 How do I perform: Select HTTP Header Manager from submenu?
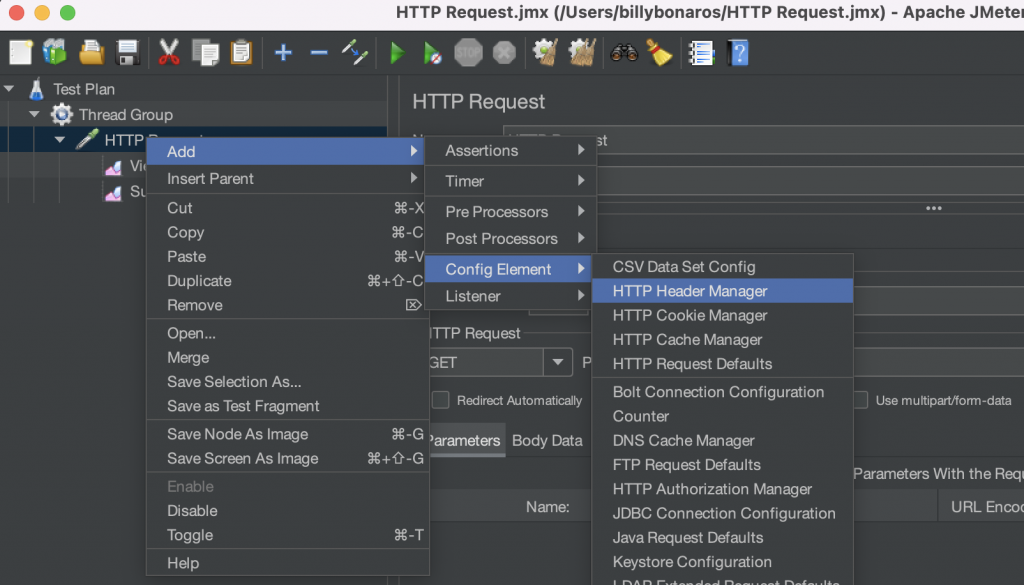pyautogui.click(x=690, y=291)
